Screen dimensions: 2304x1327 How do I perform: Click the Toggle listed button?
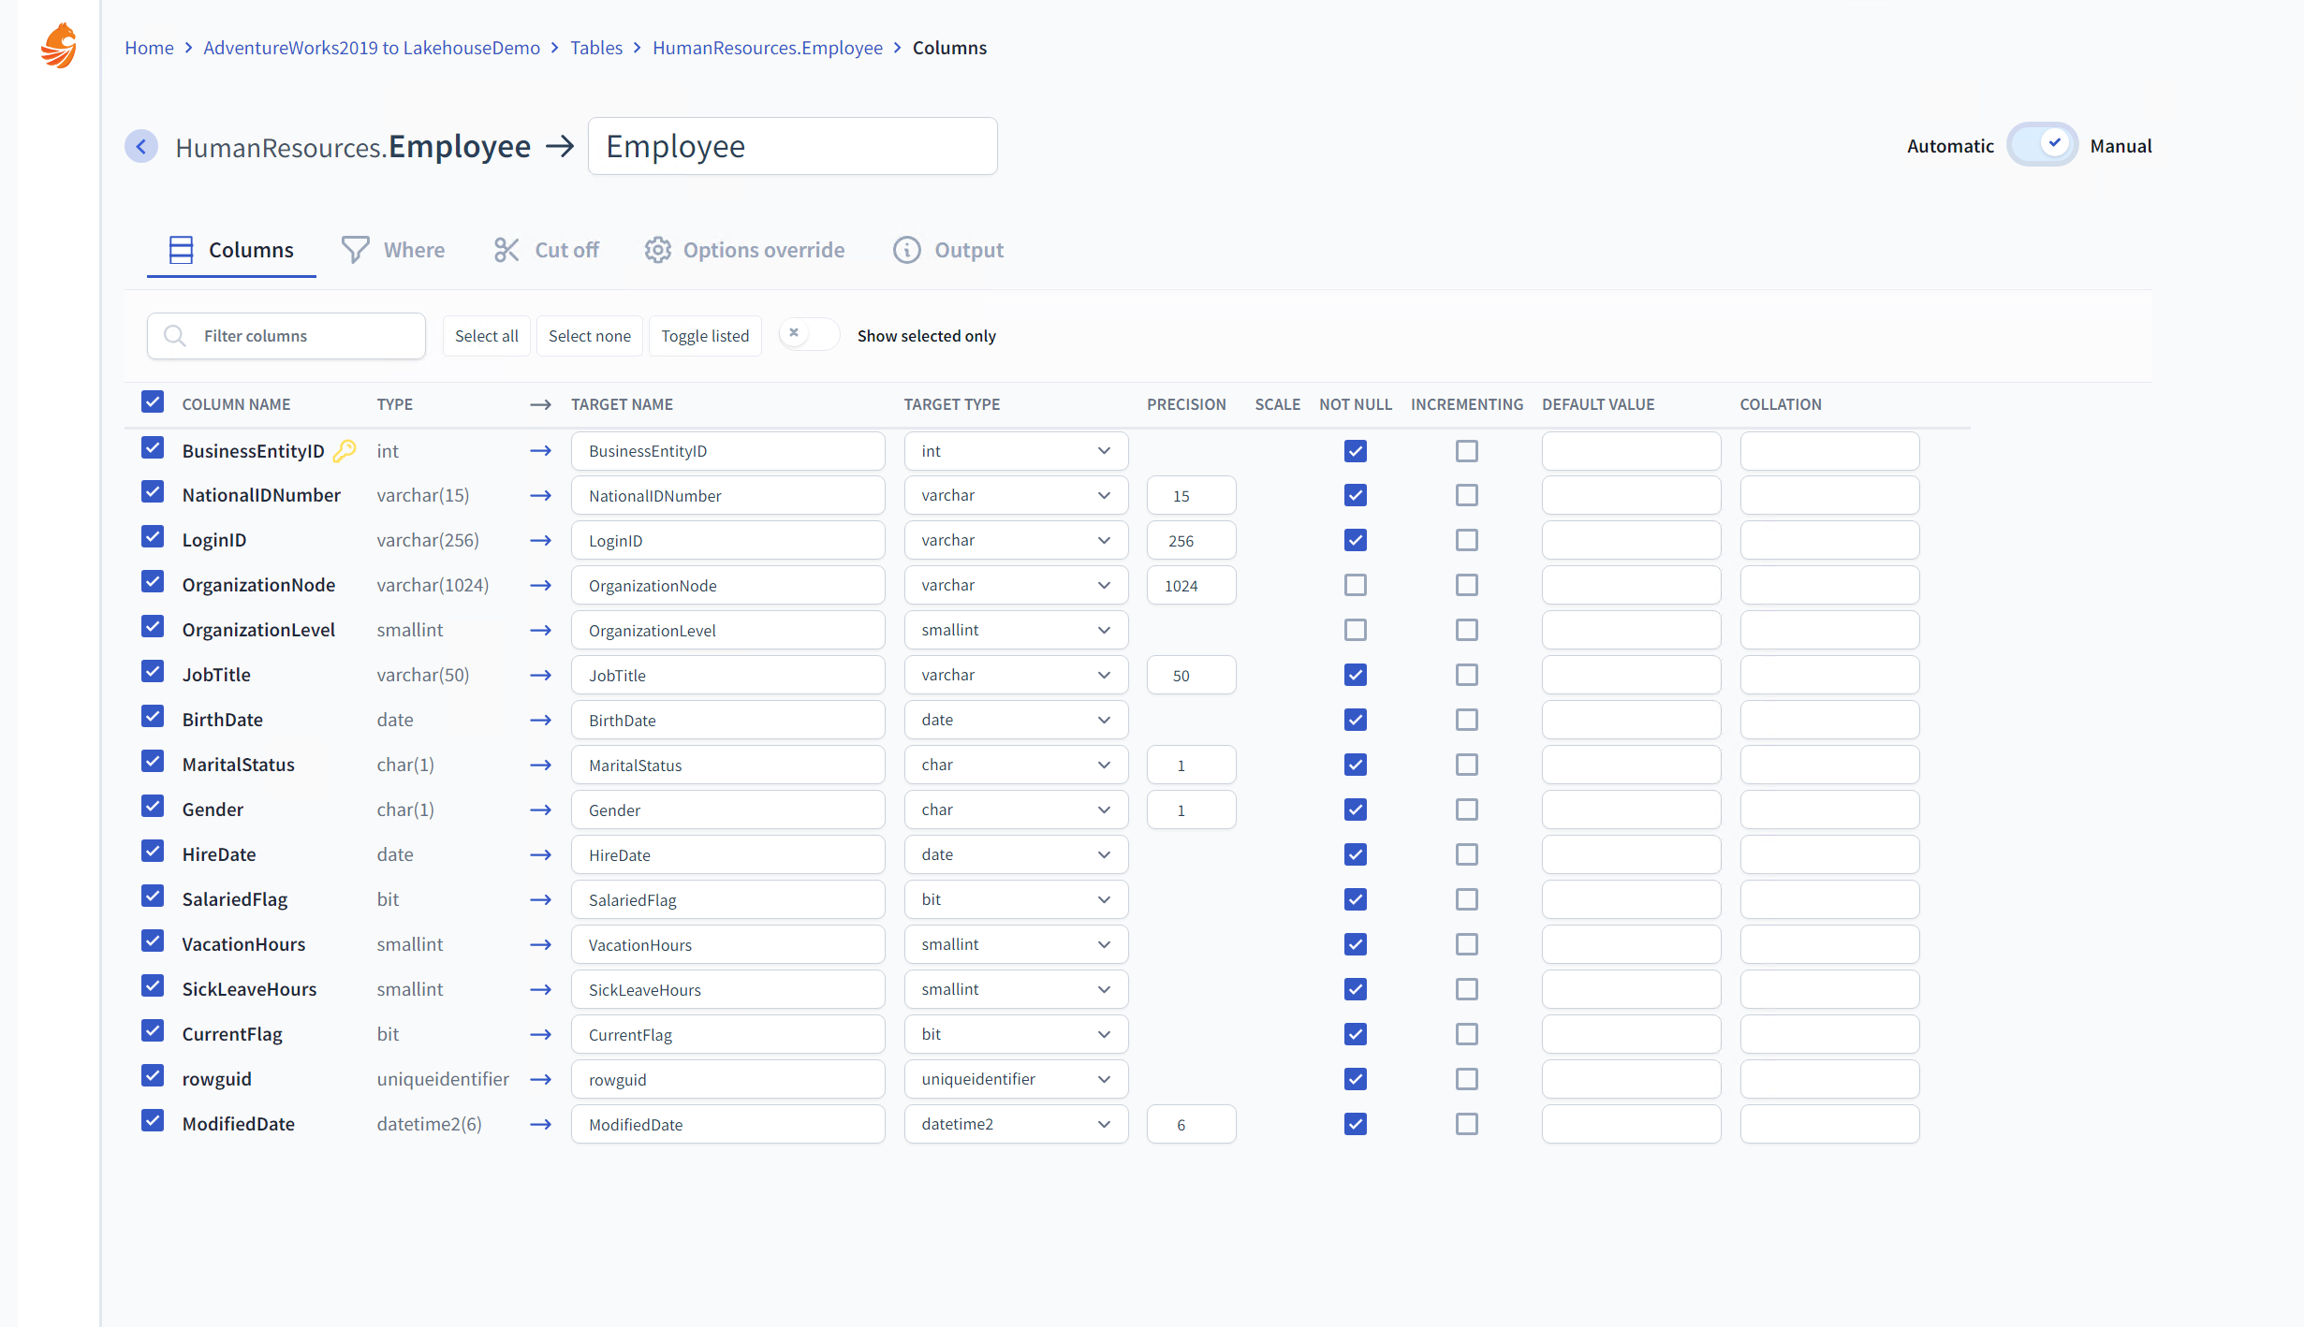pyautogui.click(x=704, y=336)
